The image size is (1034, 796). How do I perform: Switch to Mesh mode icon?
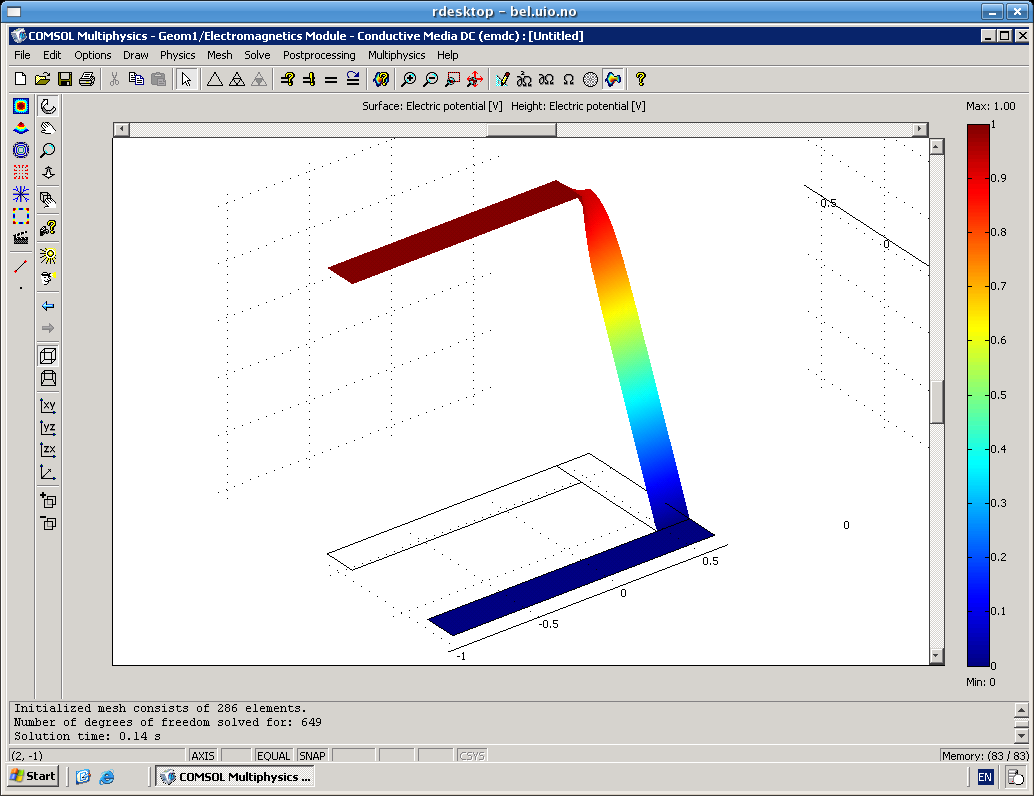click(x=591, y=79)
